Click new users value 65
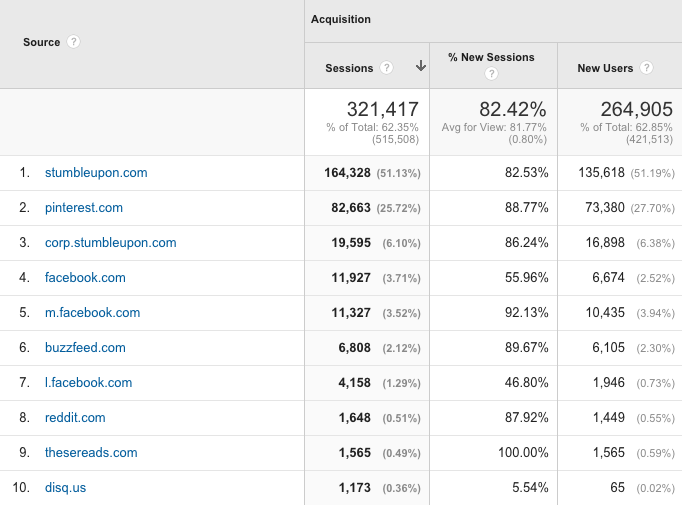Viewport: 682px width, 505px height. (618, 488)
